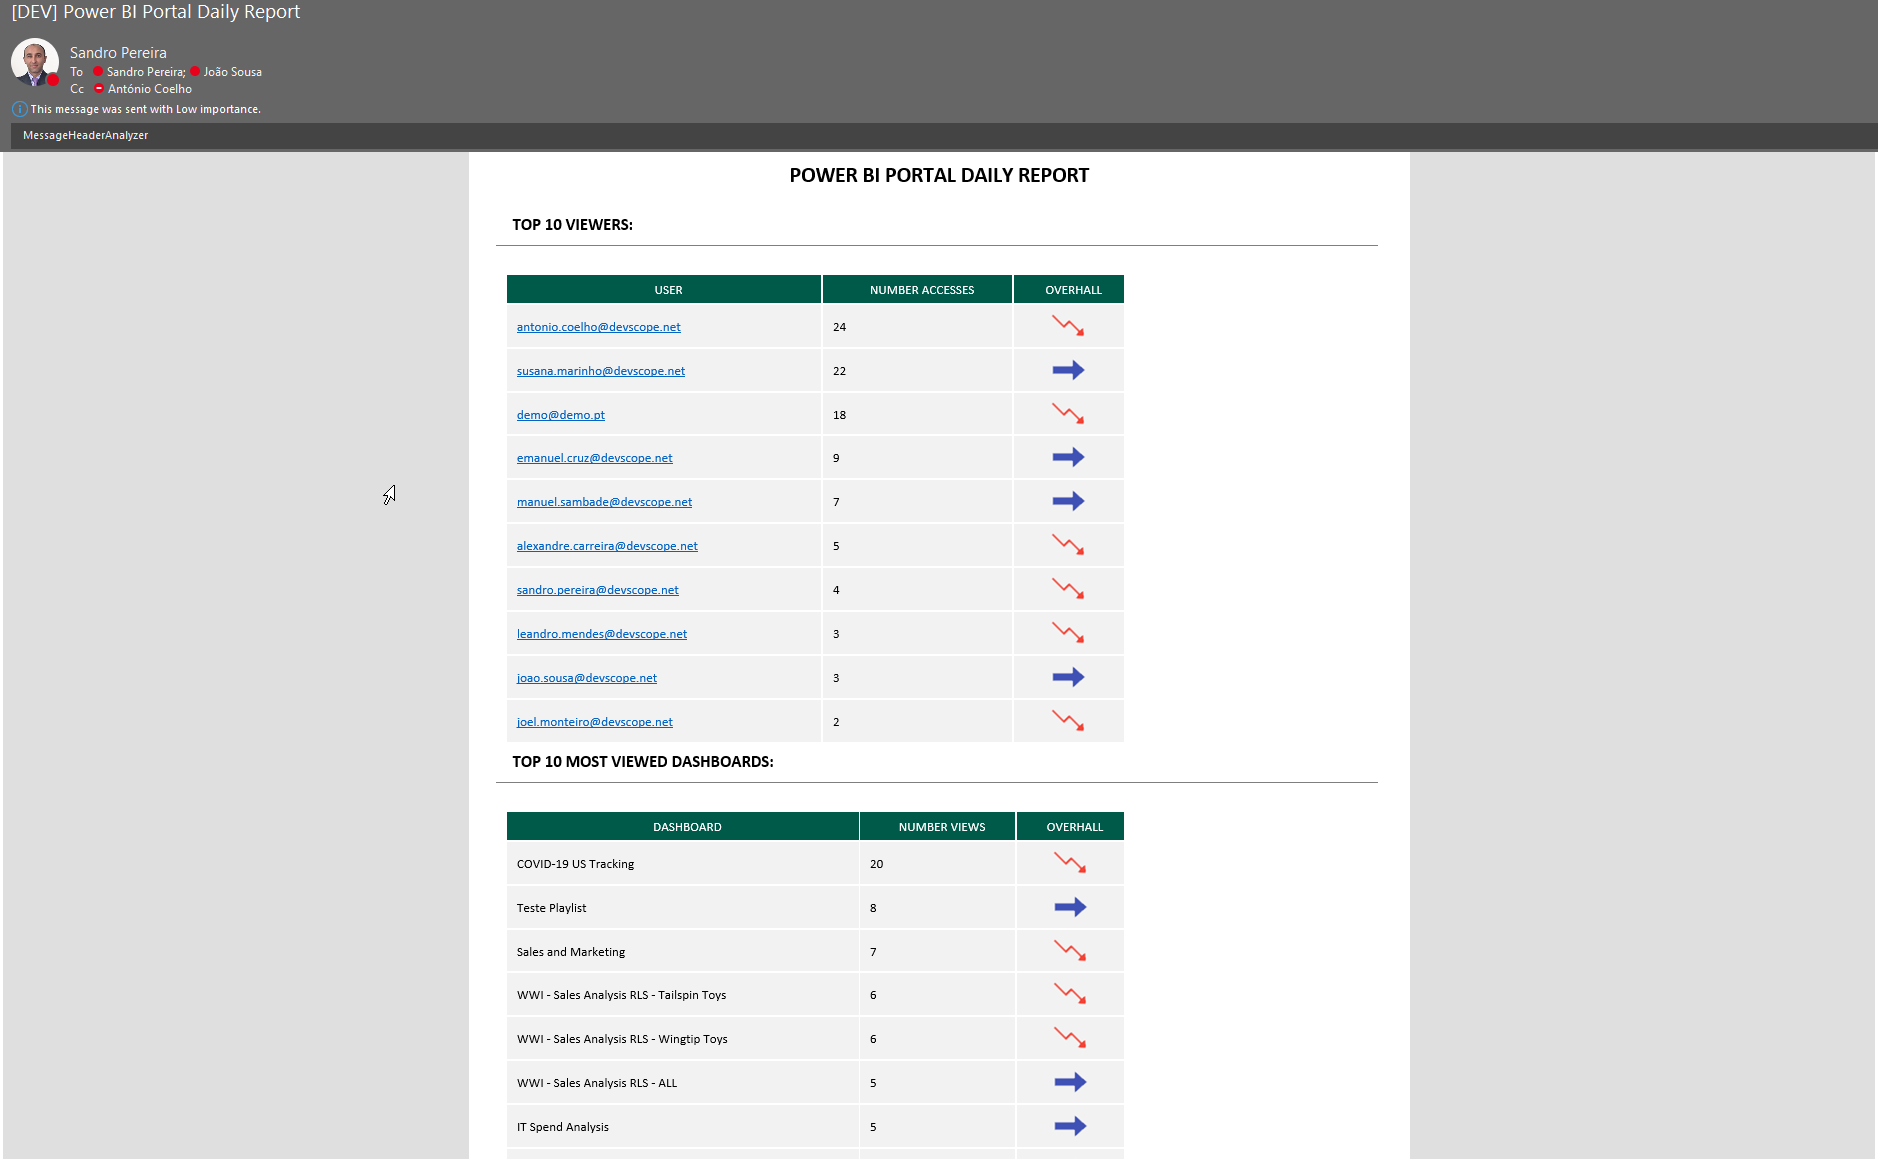Open the antonio.coelho@devscope.net email link
The image size is (1878, 1159).
[598, 327]
